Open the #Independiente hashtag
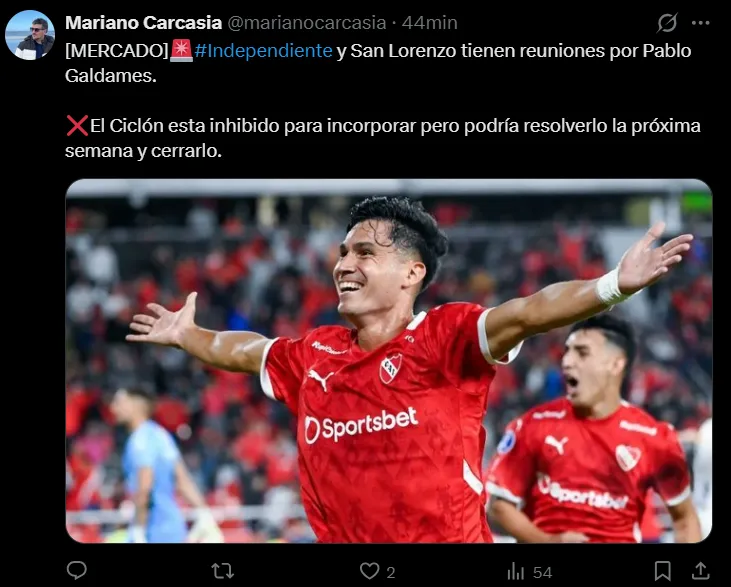Screen dimensions: 731x587 (263, 50)
